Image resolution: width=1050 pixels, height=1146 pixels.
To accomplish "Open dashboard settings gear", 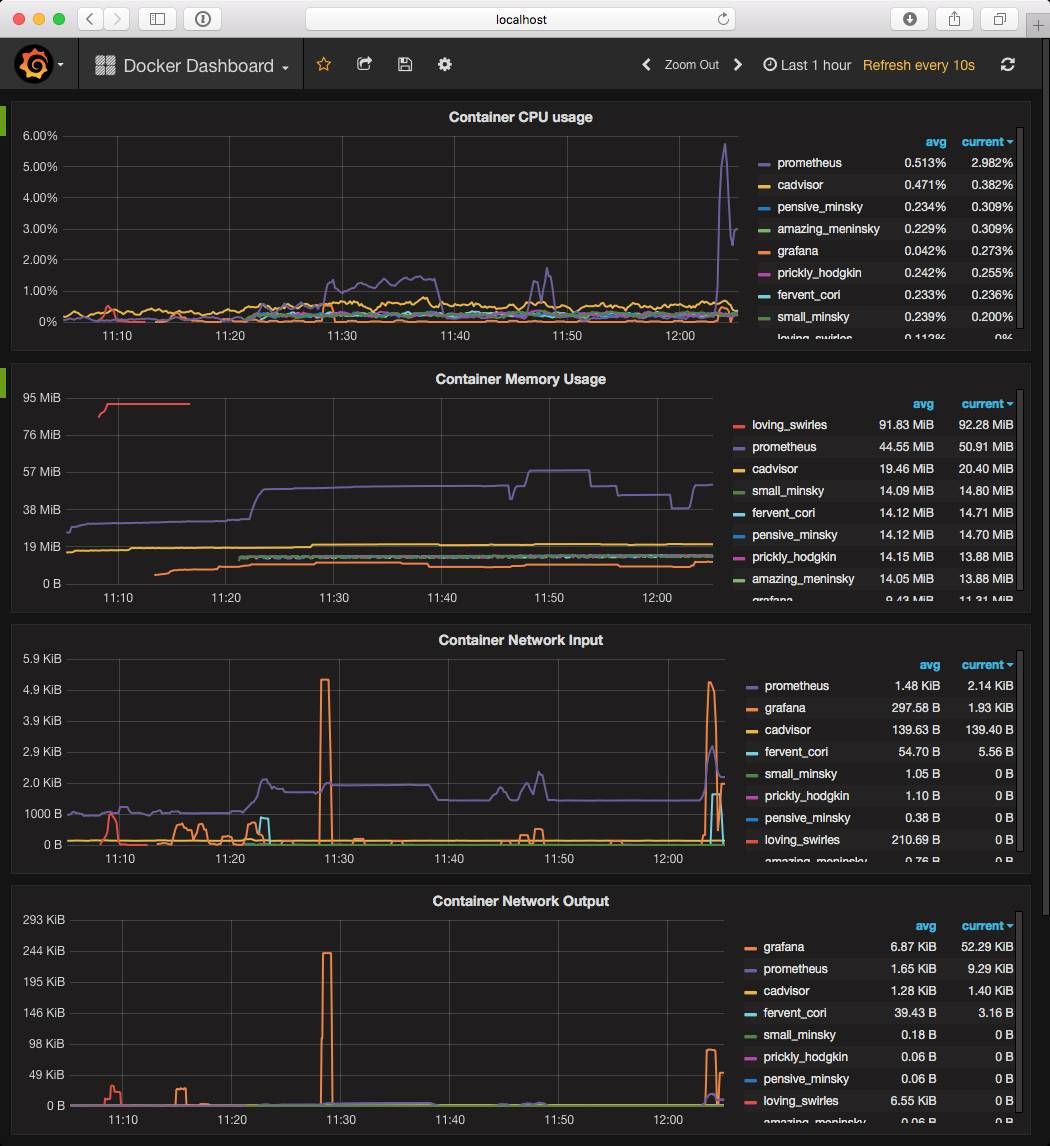I will [444, 64].
